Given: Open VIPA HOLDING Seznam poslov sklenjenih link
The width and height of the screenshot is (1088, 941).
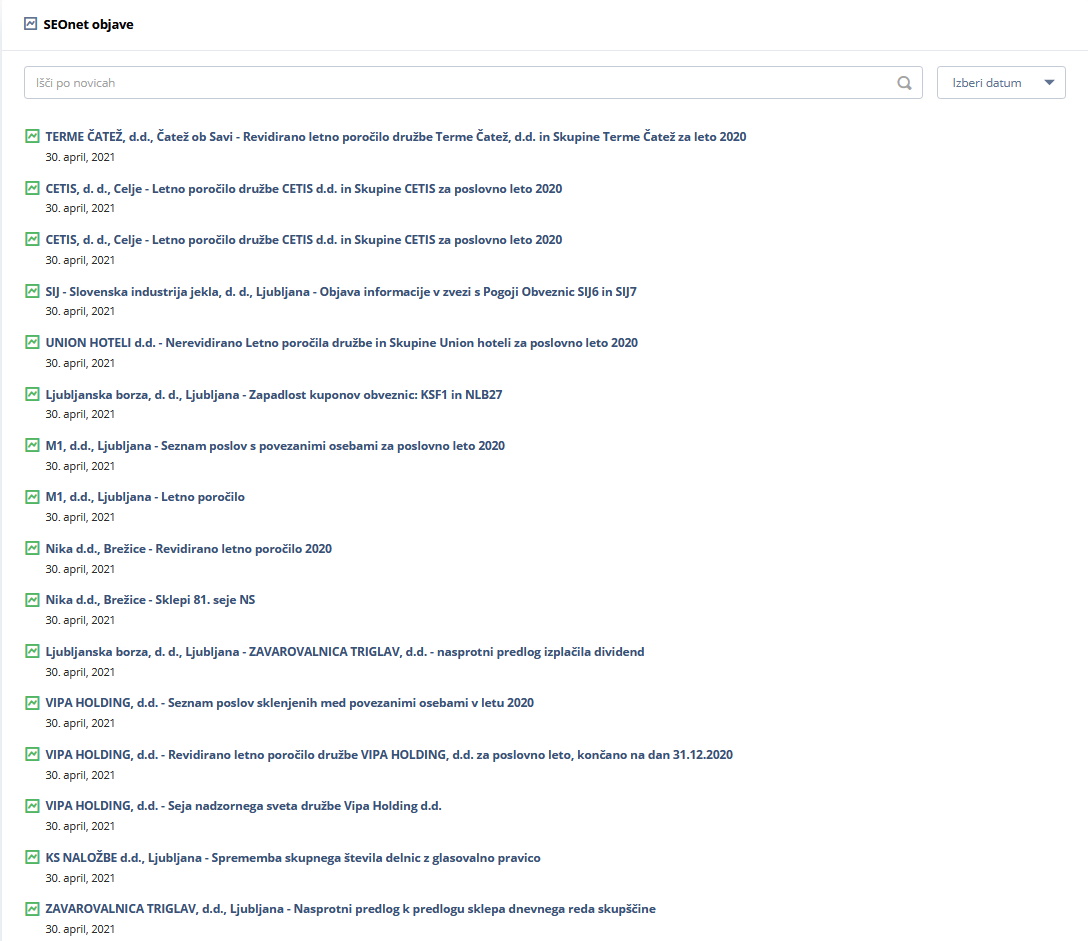Looking at the screenshot, I should 289,703.
